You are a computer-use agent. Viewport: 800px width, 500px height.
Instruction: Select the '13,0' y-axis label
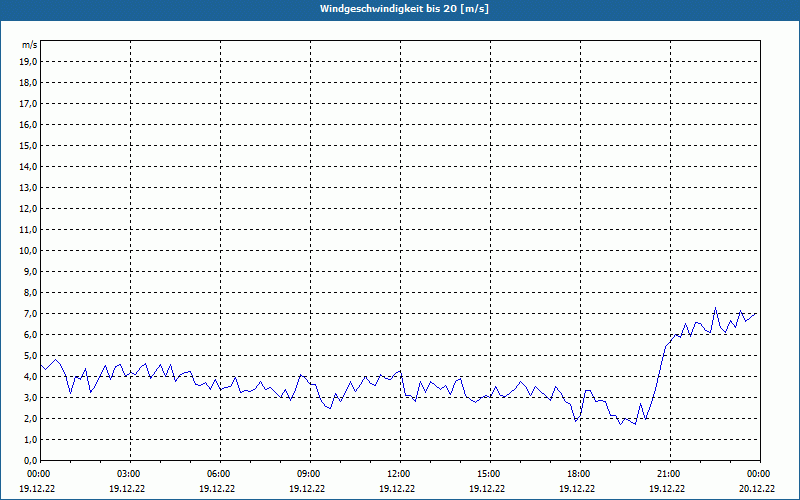(28, 188)
